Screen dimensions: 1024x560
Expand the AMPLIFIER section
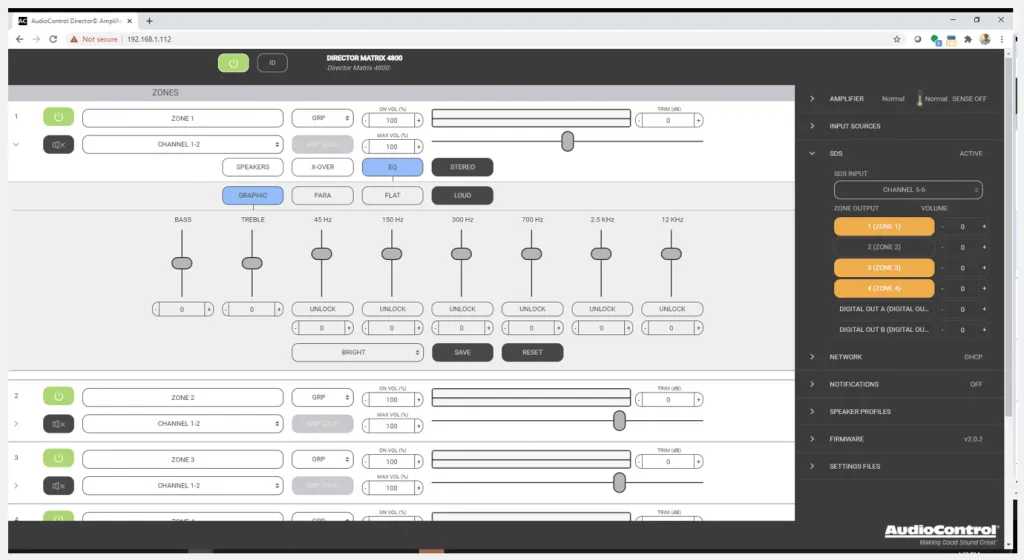click(x=812, y=99)
